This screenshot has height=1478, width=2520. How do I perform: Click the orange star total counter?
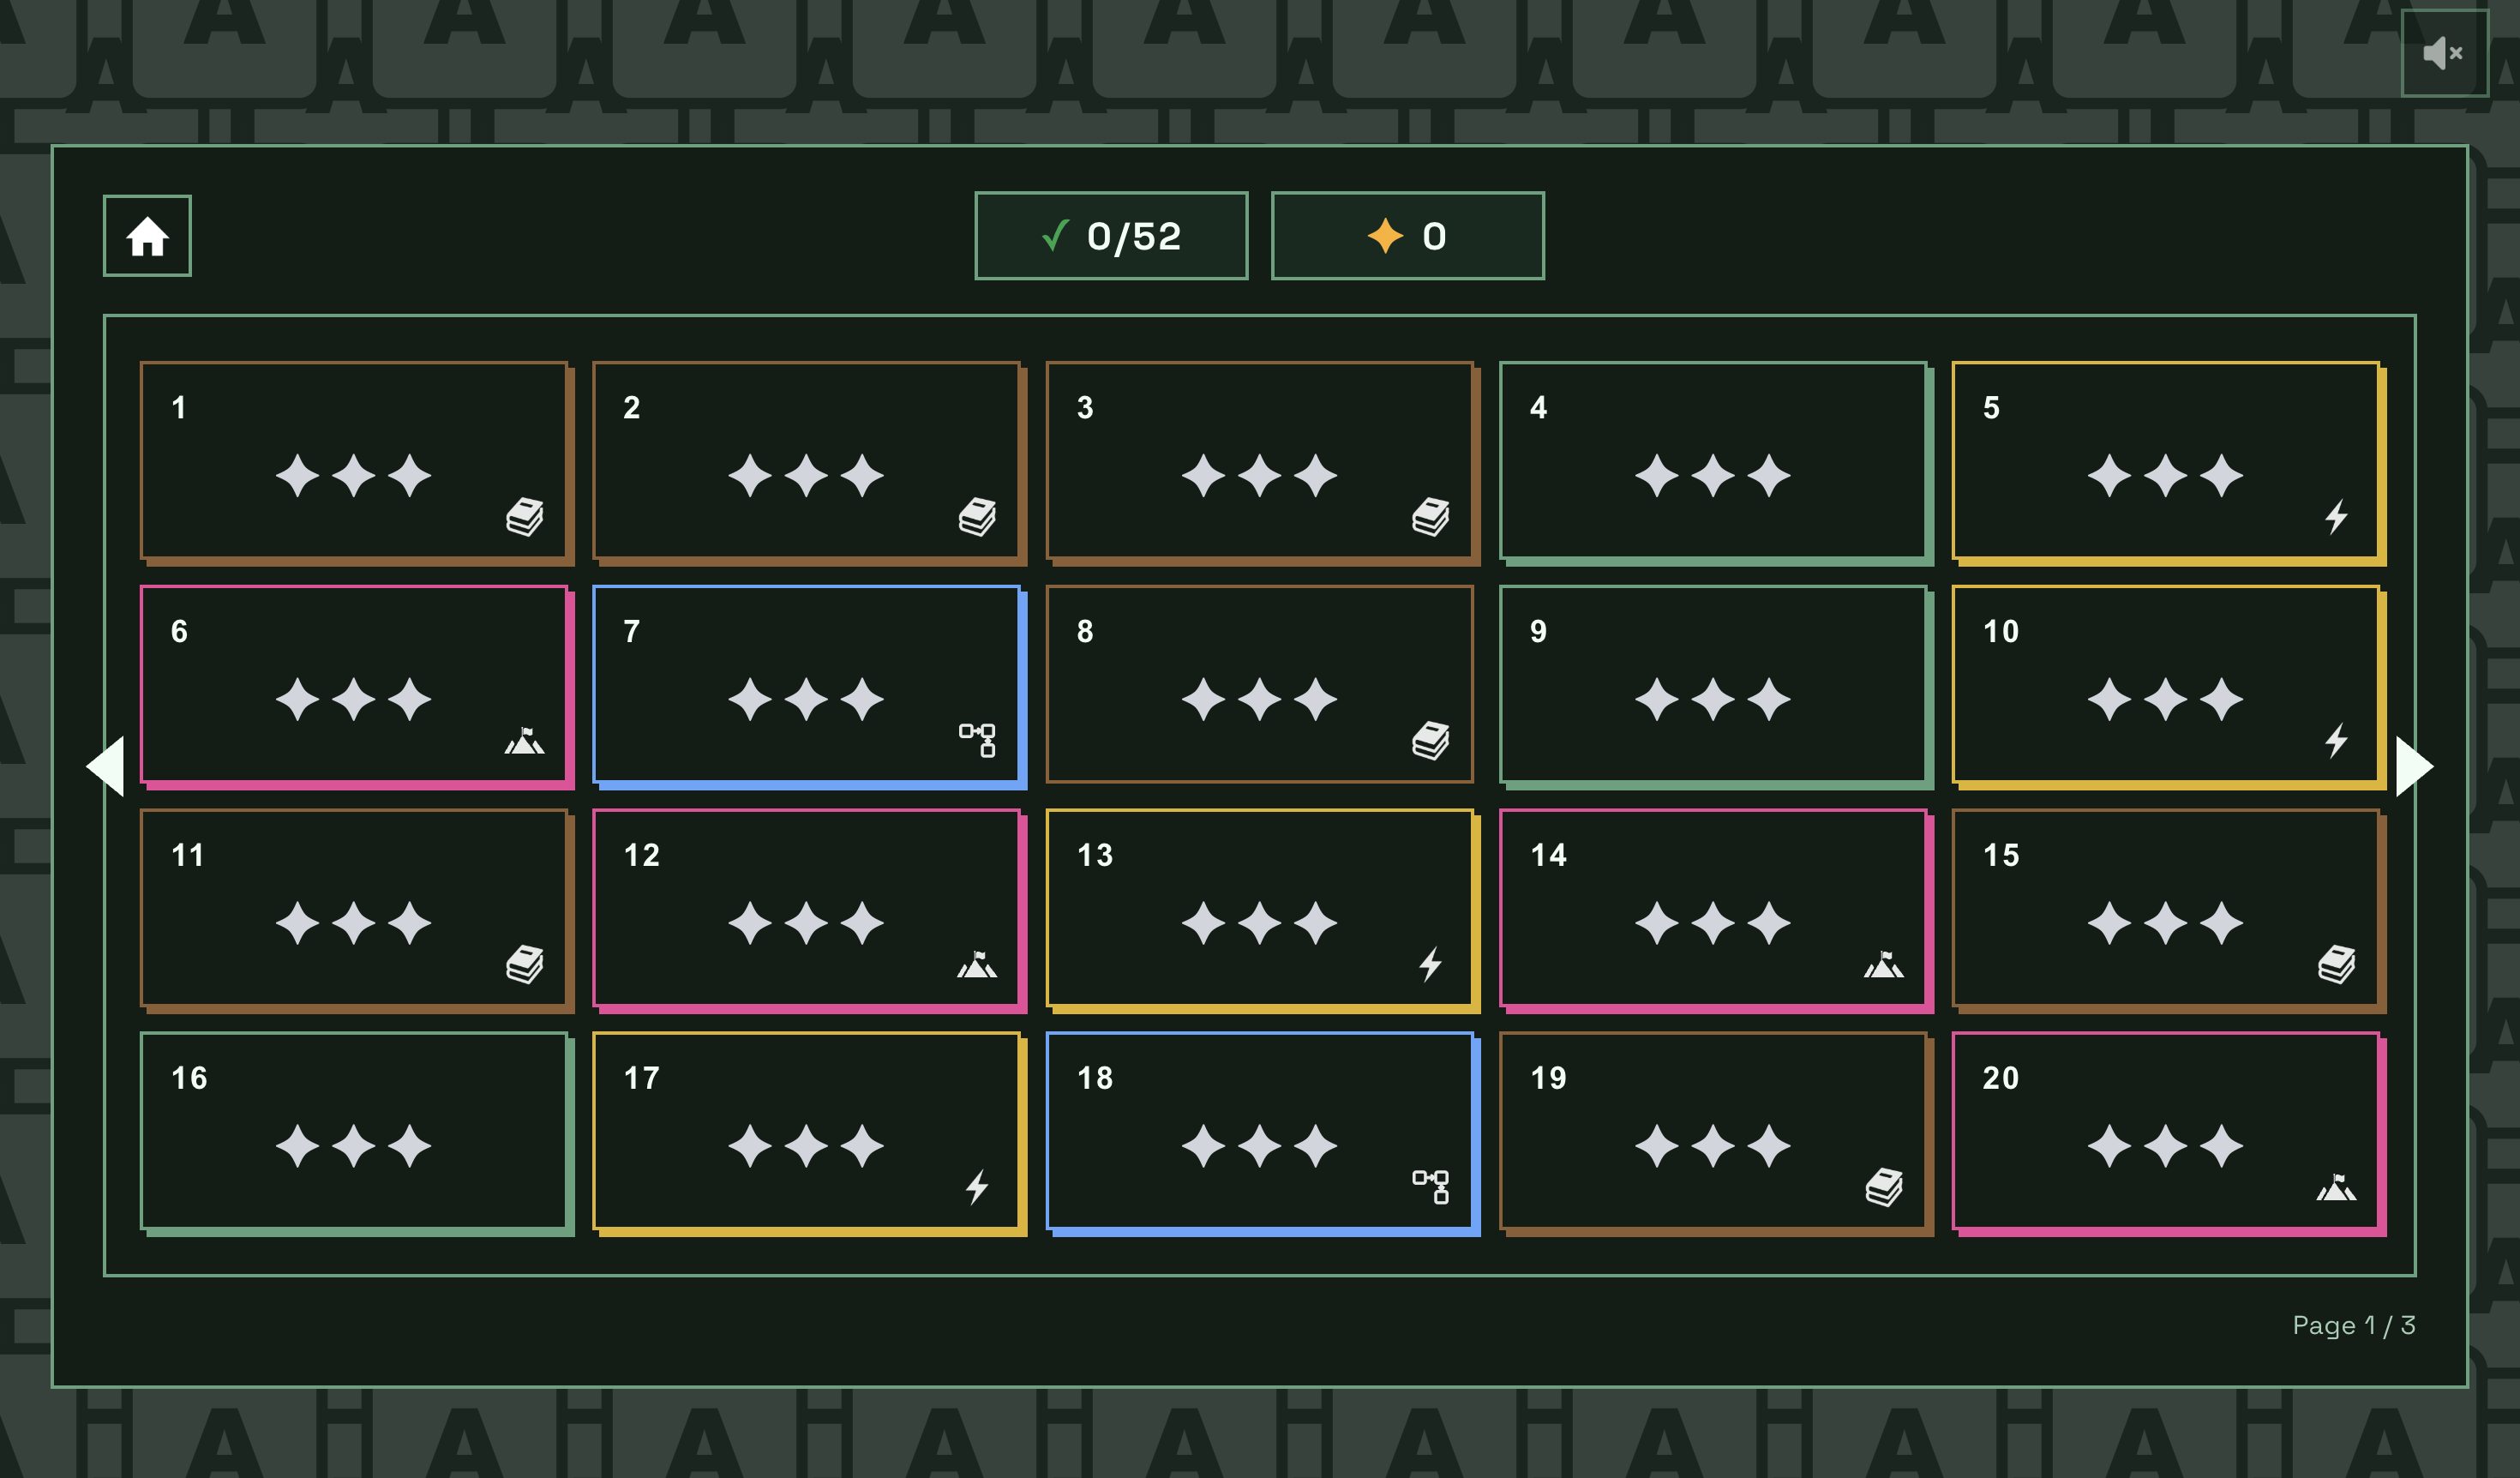click(x=1407, y=236)
